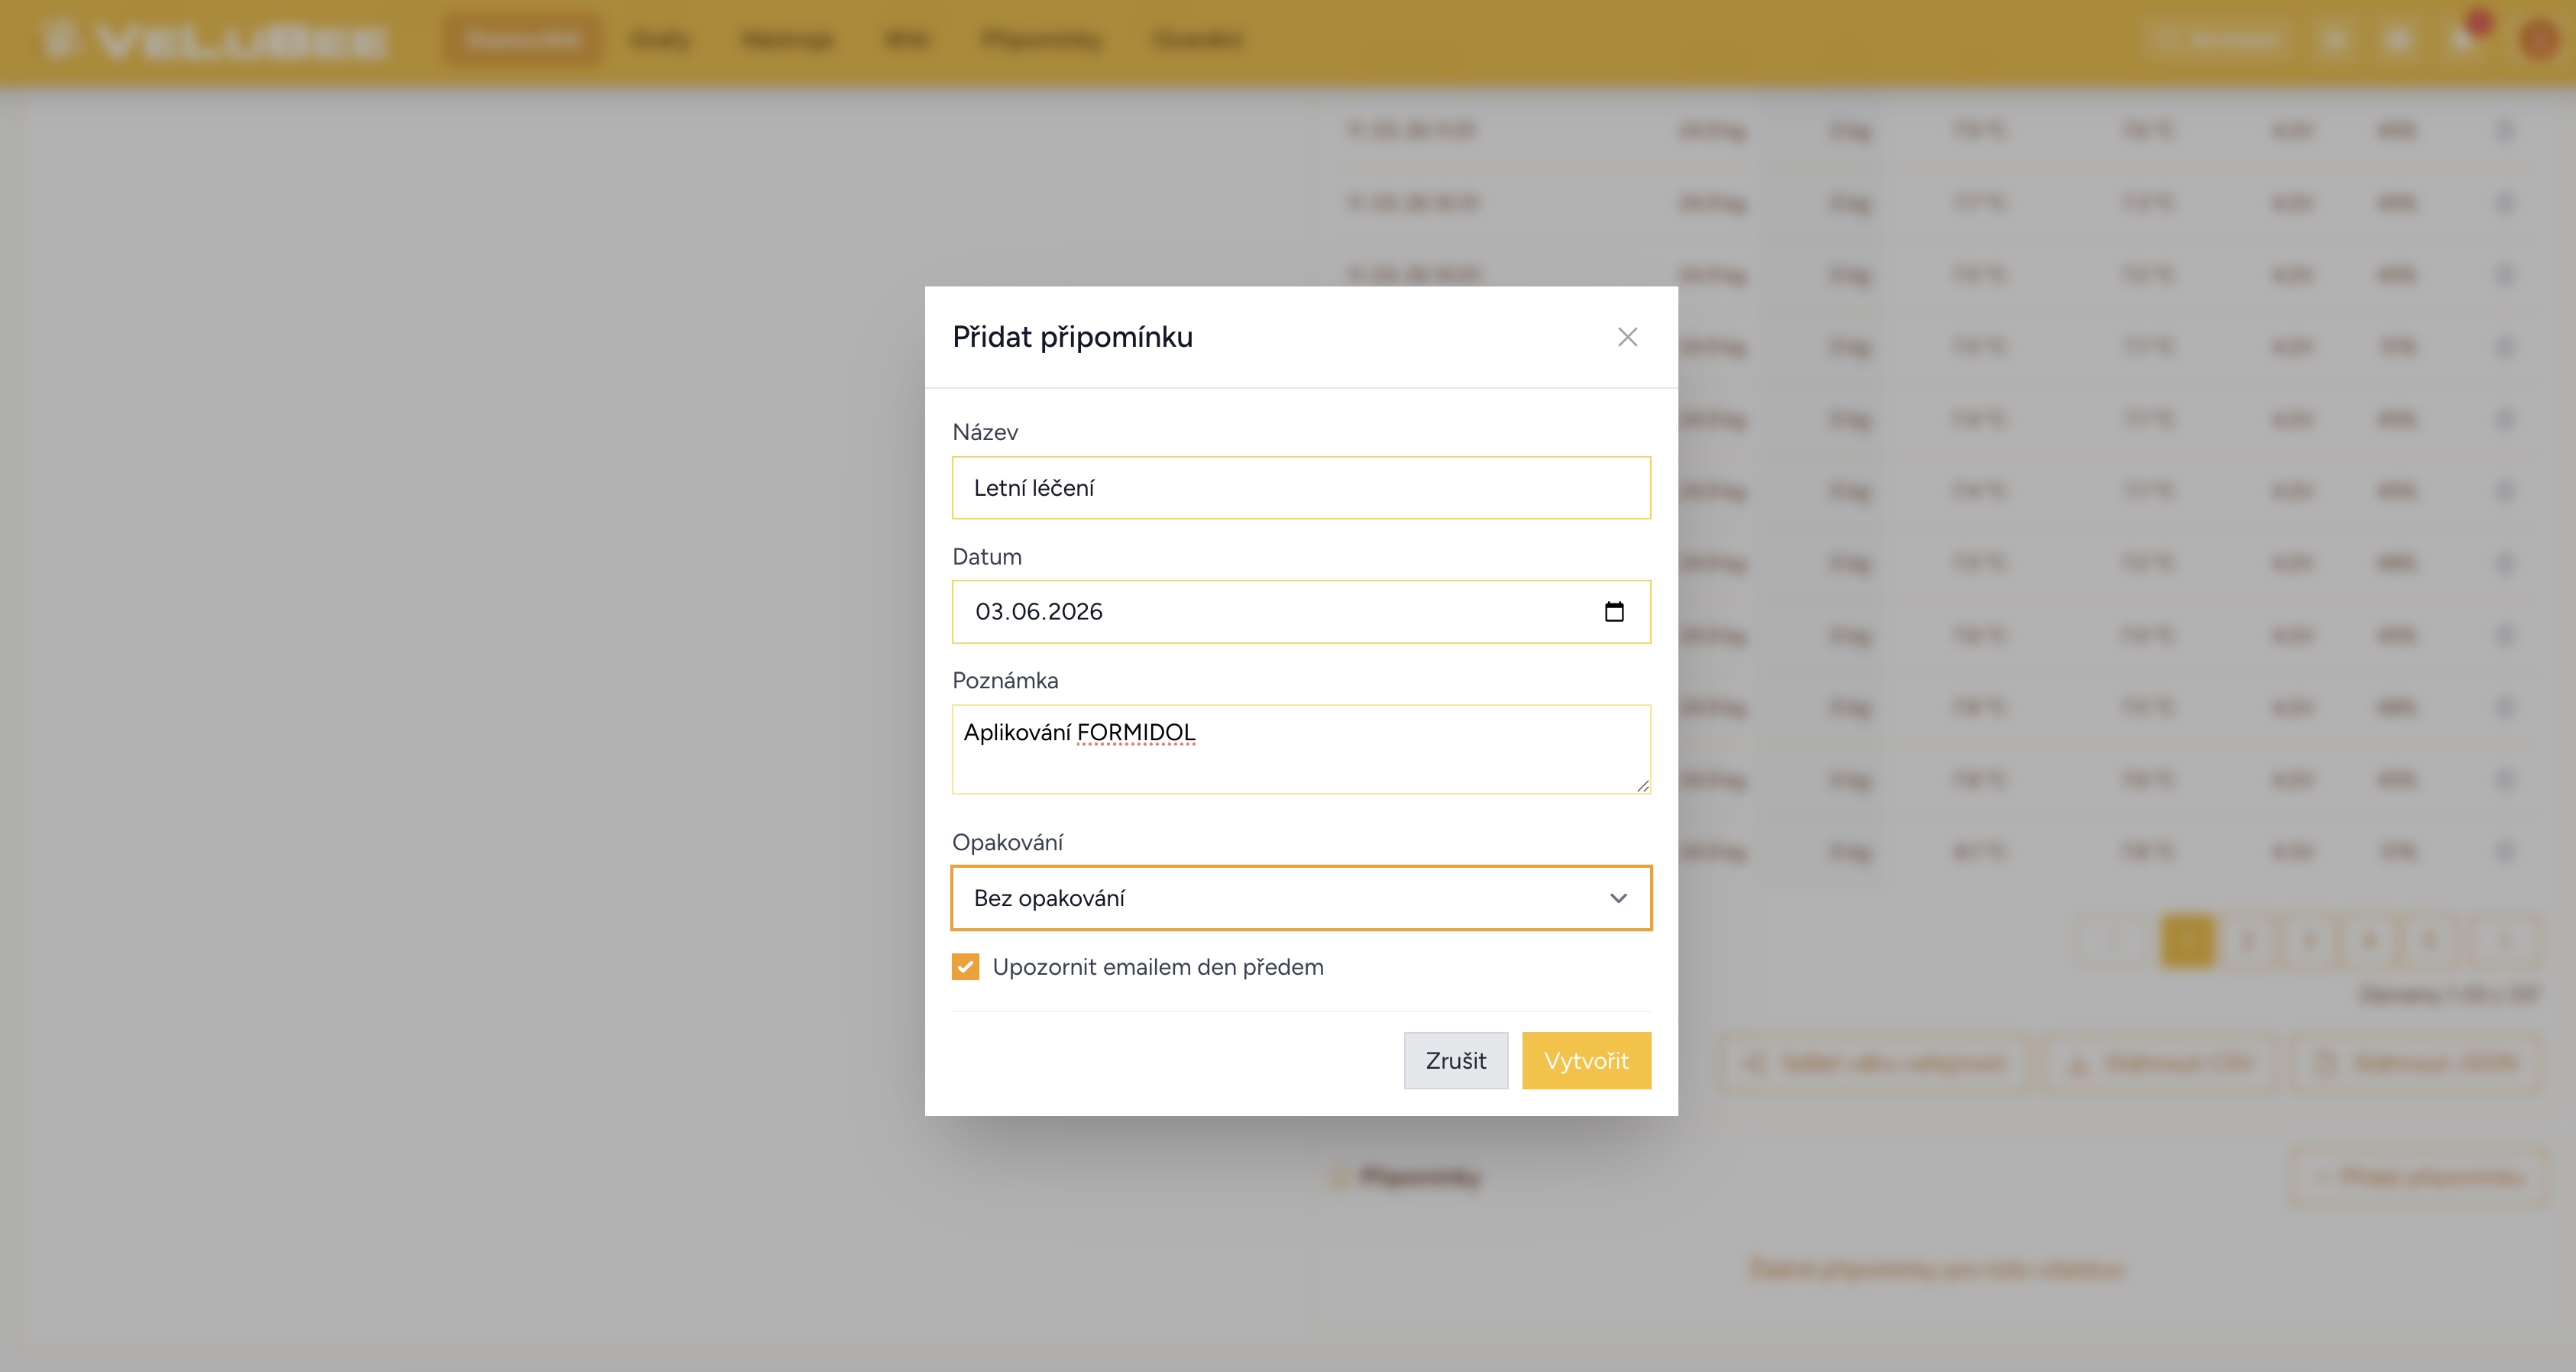This screenshot has height=1372, width=2576.
Task: Uncheck the email notification checkbox
Action: point(965,967)
